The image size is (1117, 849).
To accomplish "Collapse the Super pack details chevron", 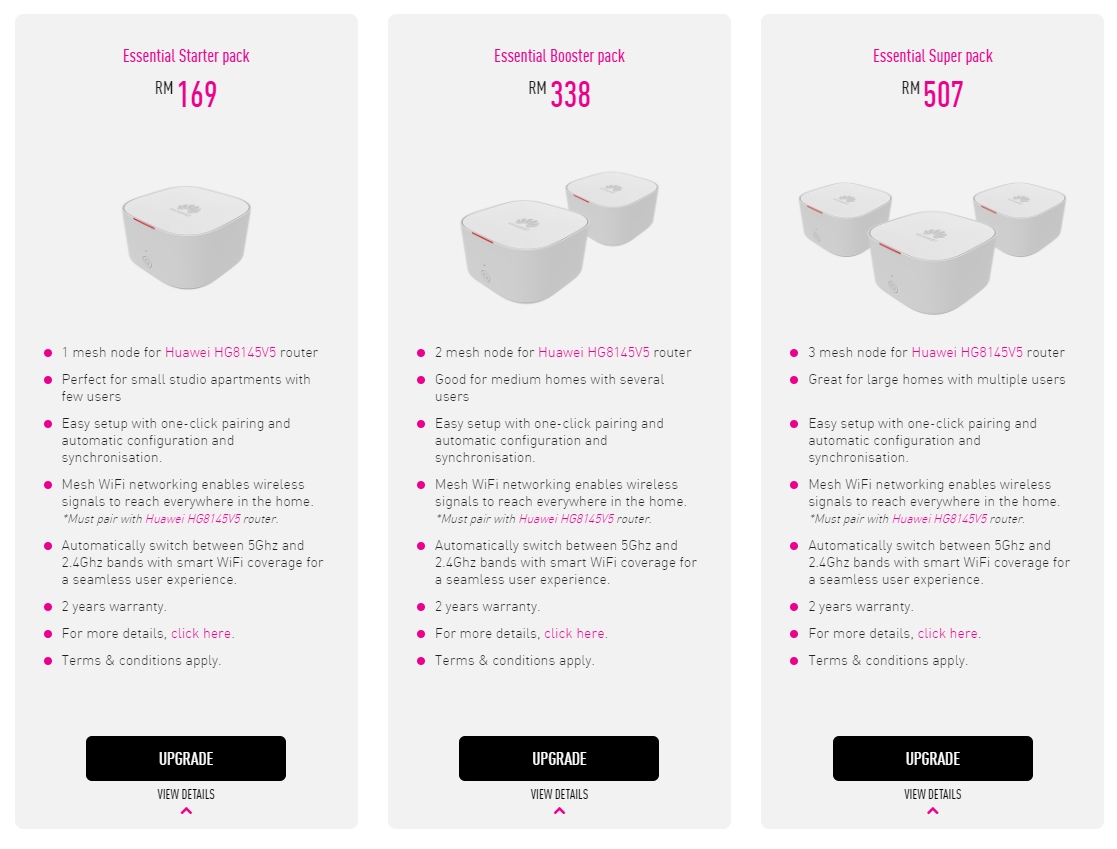I will point(932,811).
